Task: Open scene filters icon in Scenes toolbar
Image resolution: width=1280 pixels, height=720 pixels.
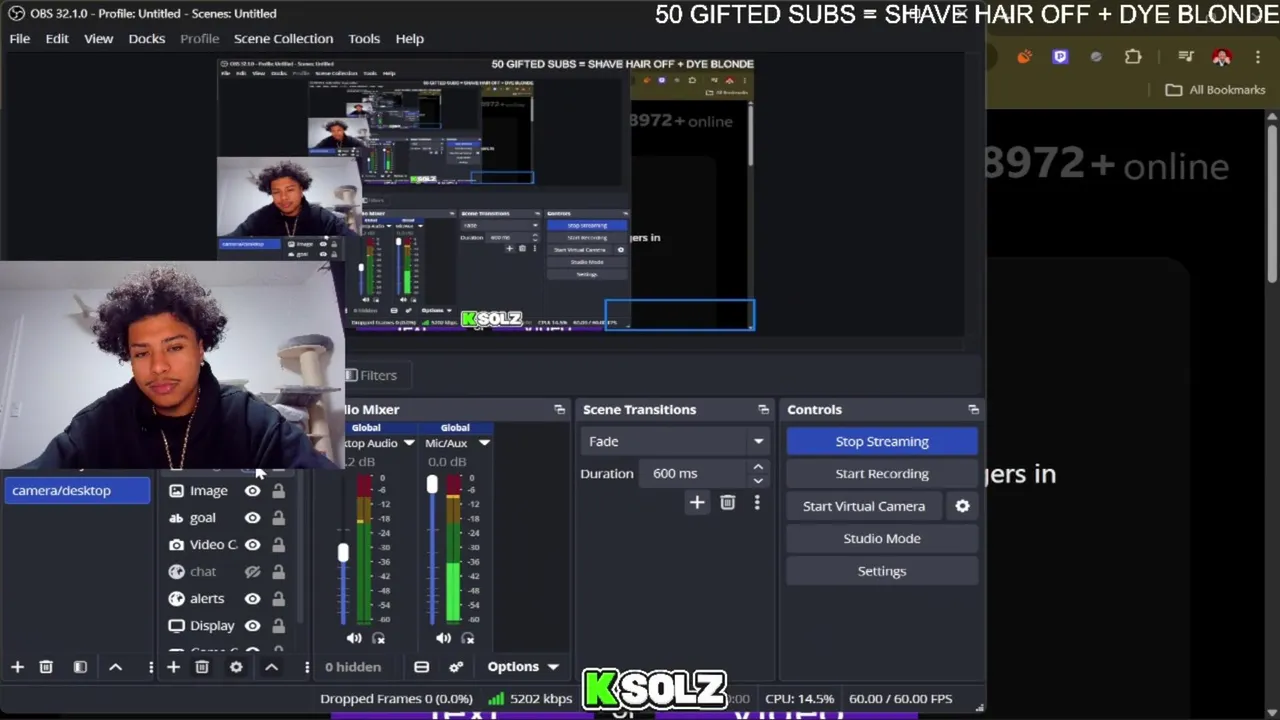Action: (x=80, y=667)
